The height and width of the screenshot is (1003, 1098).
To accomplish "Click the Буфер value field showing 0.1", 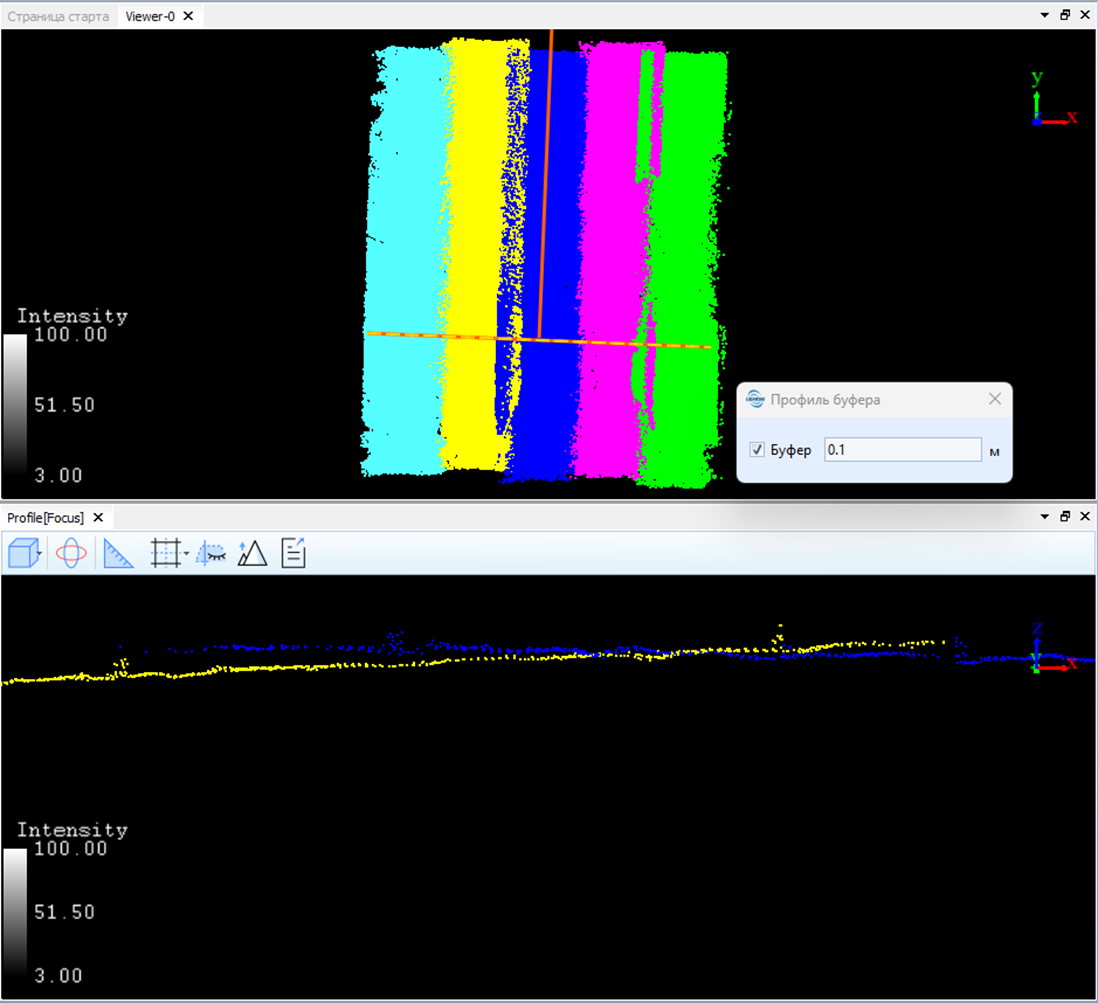I will pos(903,450).
